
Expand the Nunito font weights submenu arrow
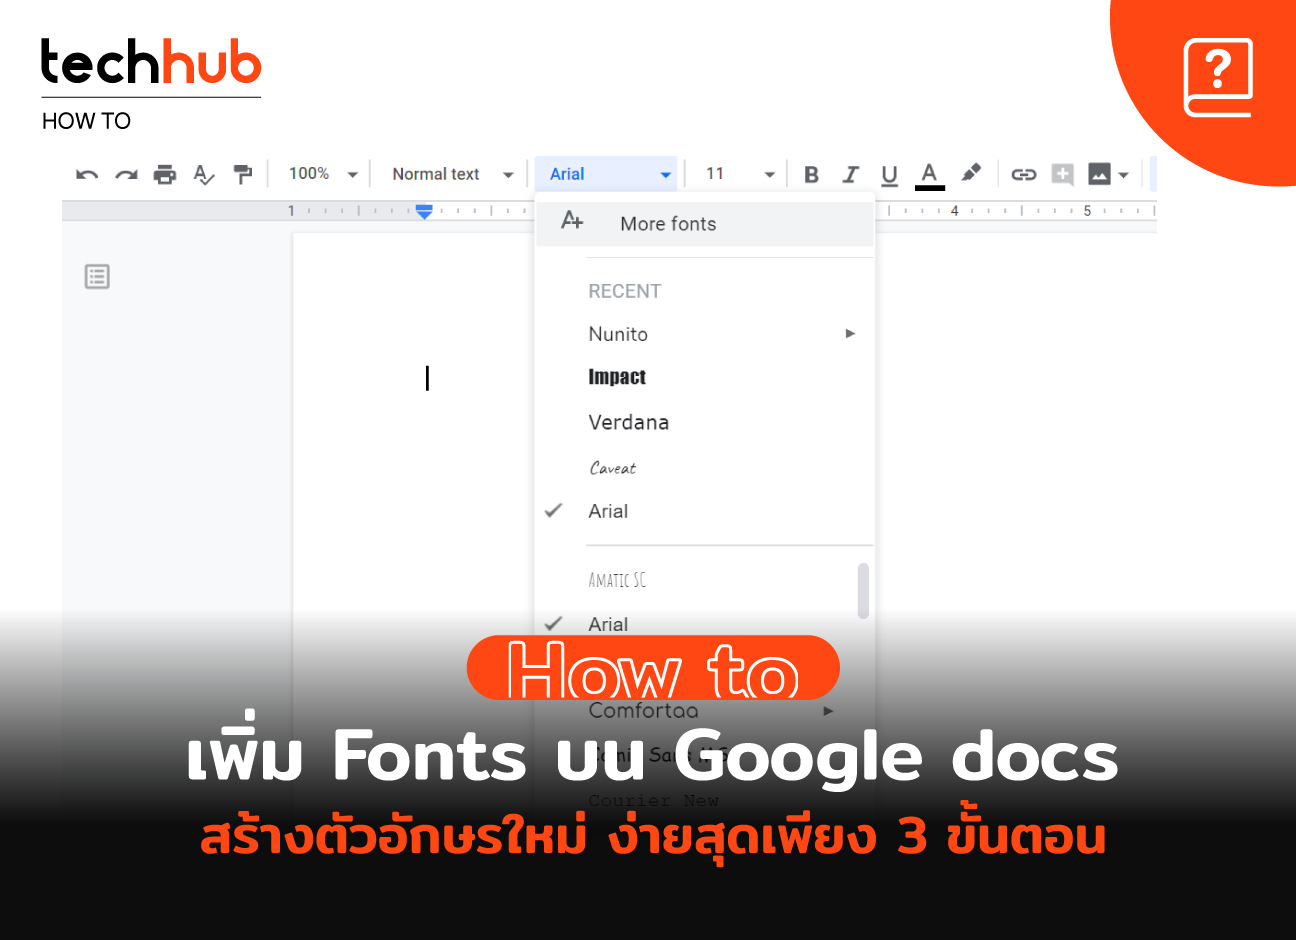pos(850,334)
